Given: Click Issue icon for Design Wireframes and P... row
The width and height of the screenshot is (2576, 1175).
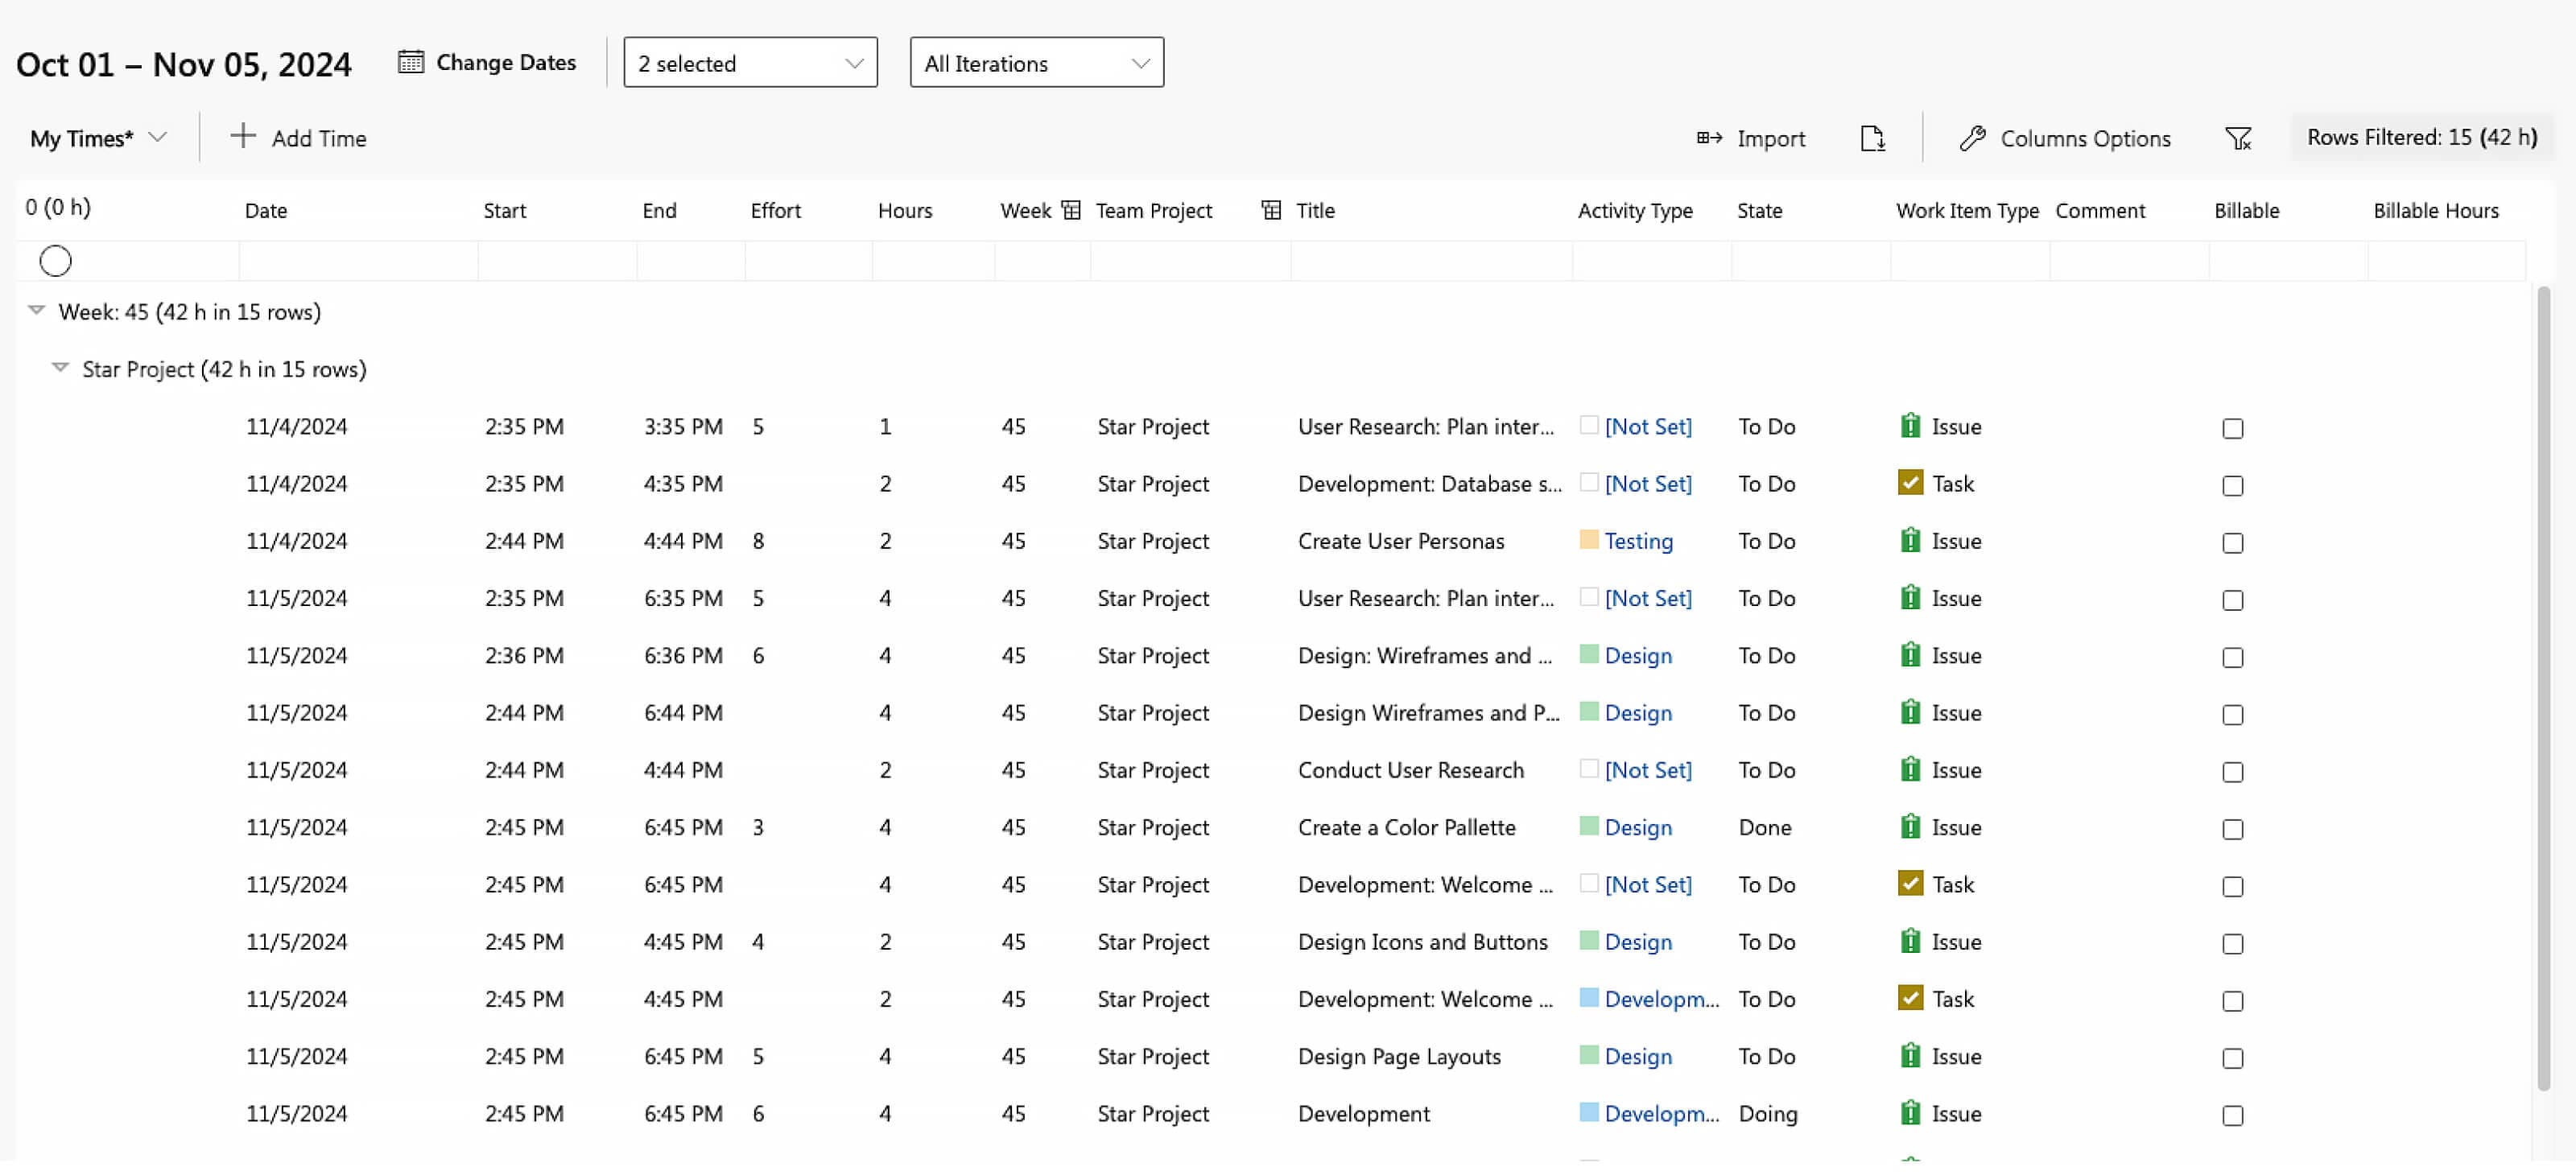Looking at the screenshot, I should [x=1910, y=712].
